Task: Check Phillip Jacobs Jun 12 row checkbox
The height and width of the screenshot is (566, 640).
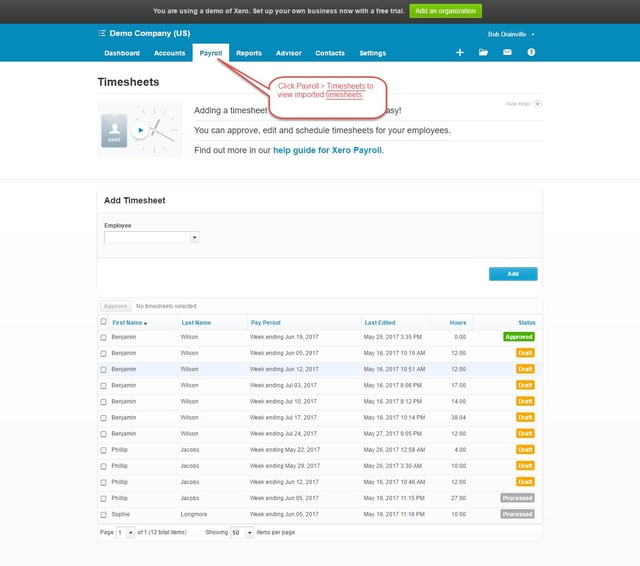Action: pyautogui.click(x=103, y=483)
